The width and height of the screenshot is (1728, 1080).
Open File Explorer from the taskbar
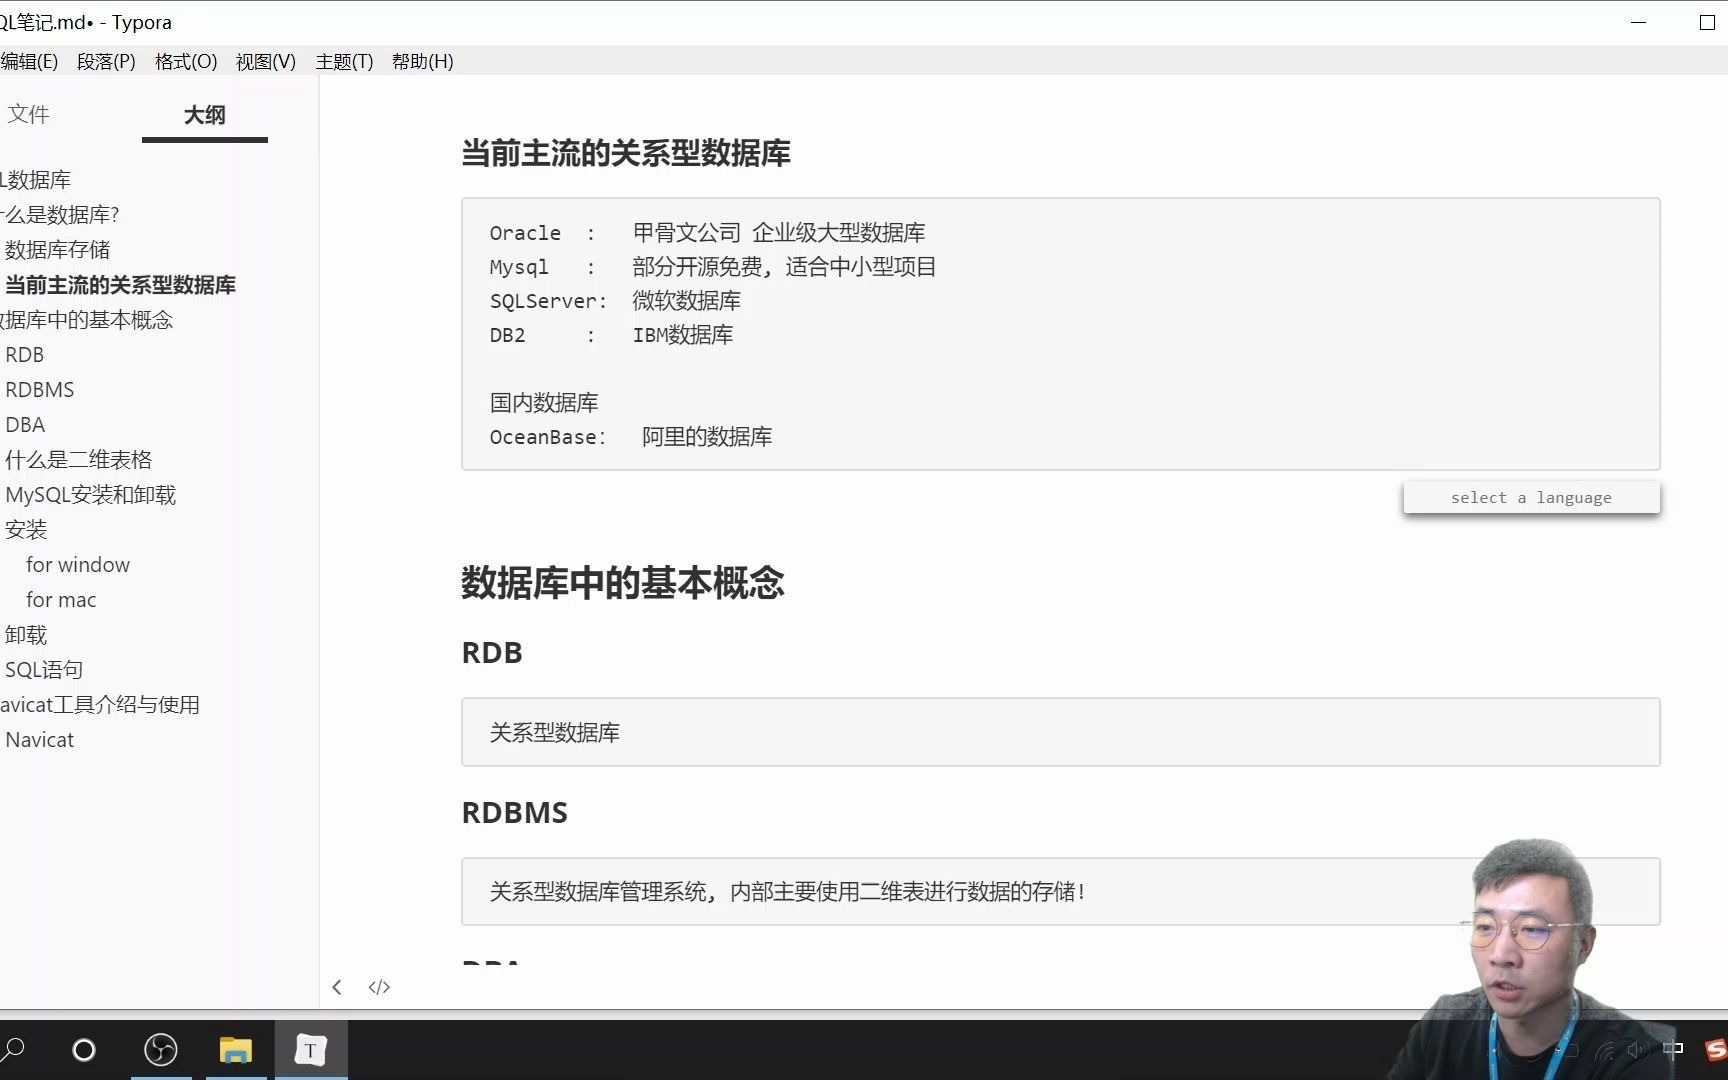pyautogui.click(x=236, y=1050)
